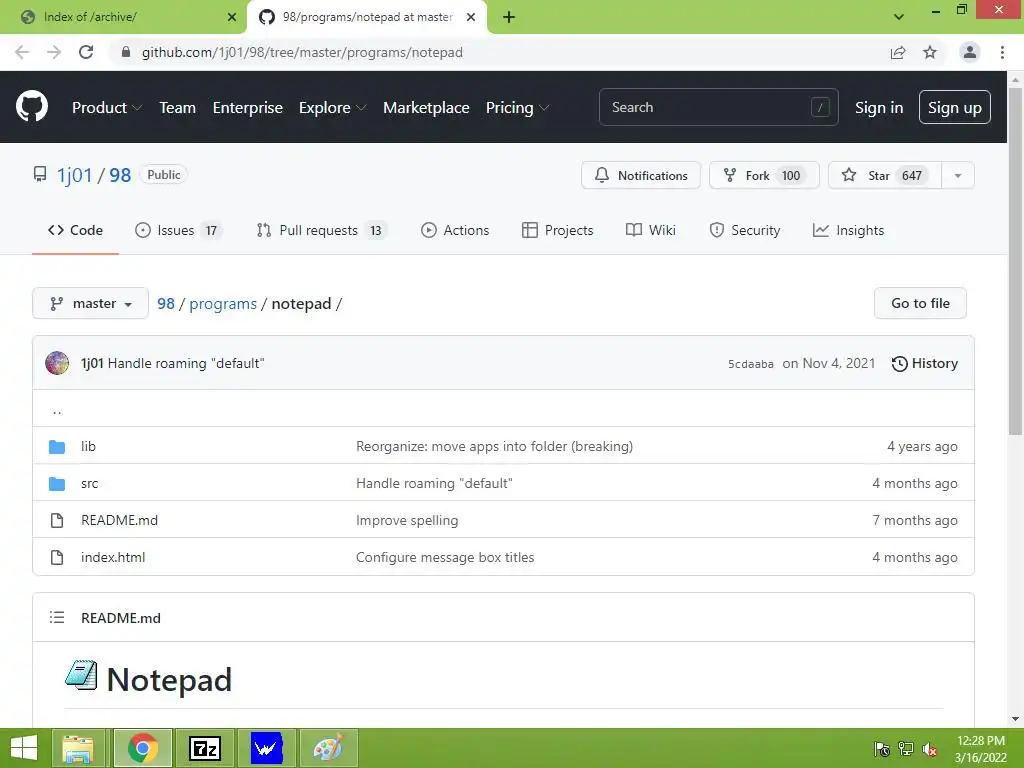Viewport: 1024px width, 768px height.
Task: Open the Windows Start button
Action: tap(24, 748)
